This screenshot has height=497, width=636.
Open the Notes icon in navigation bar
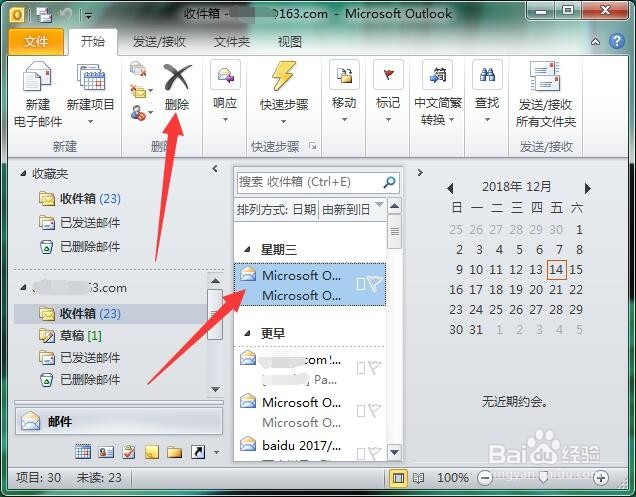pos(152,452)
